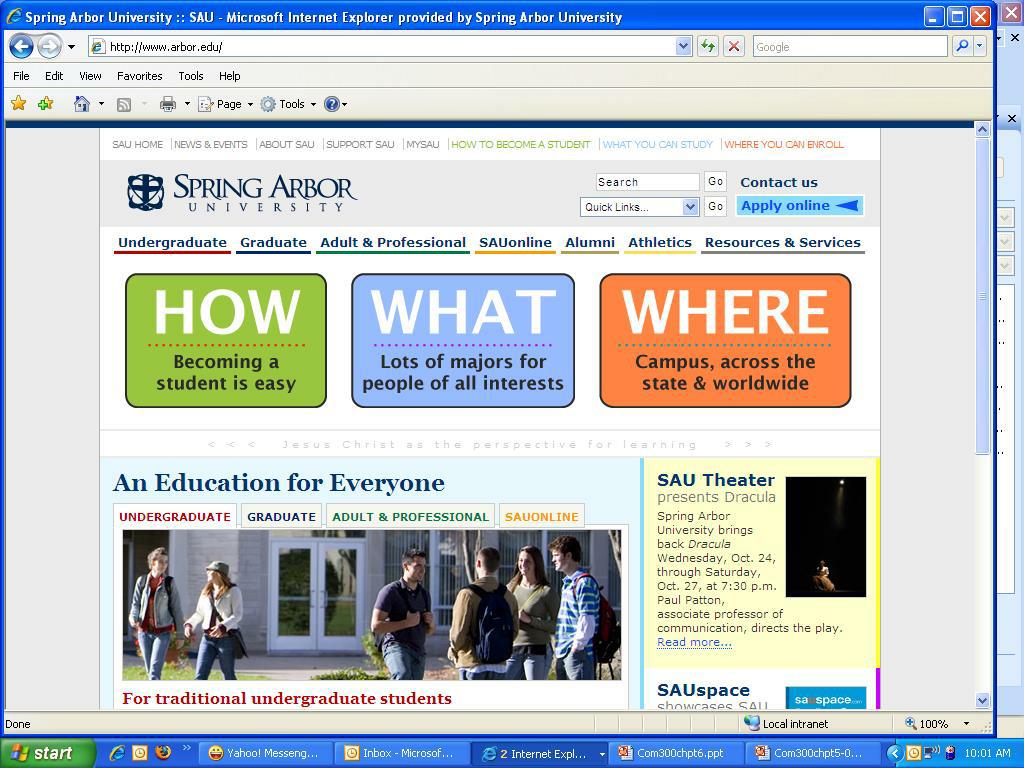
Task: Select the SAUONLINE tab
Action: pos(541,517)
